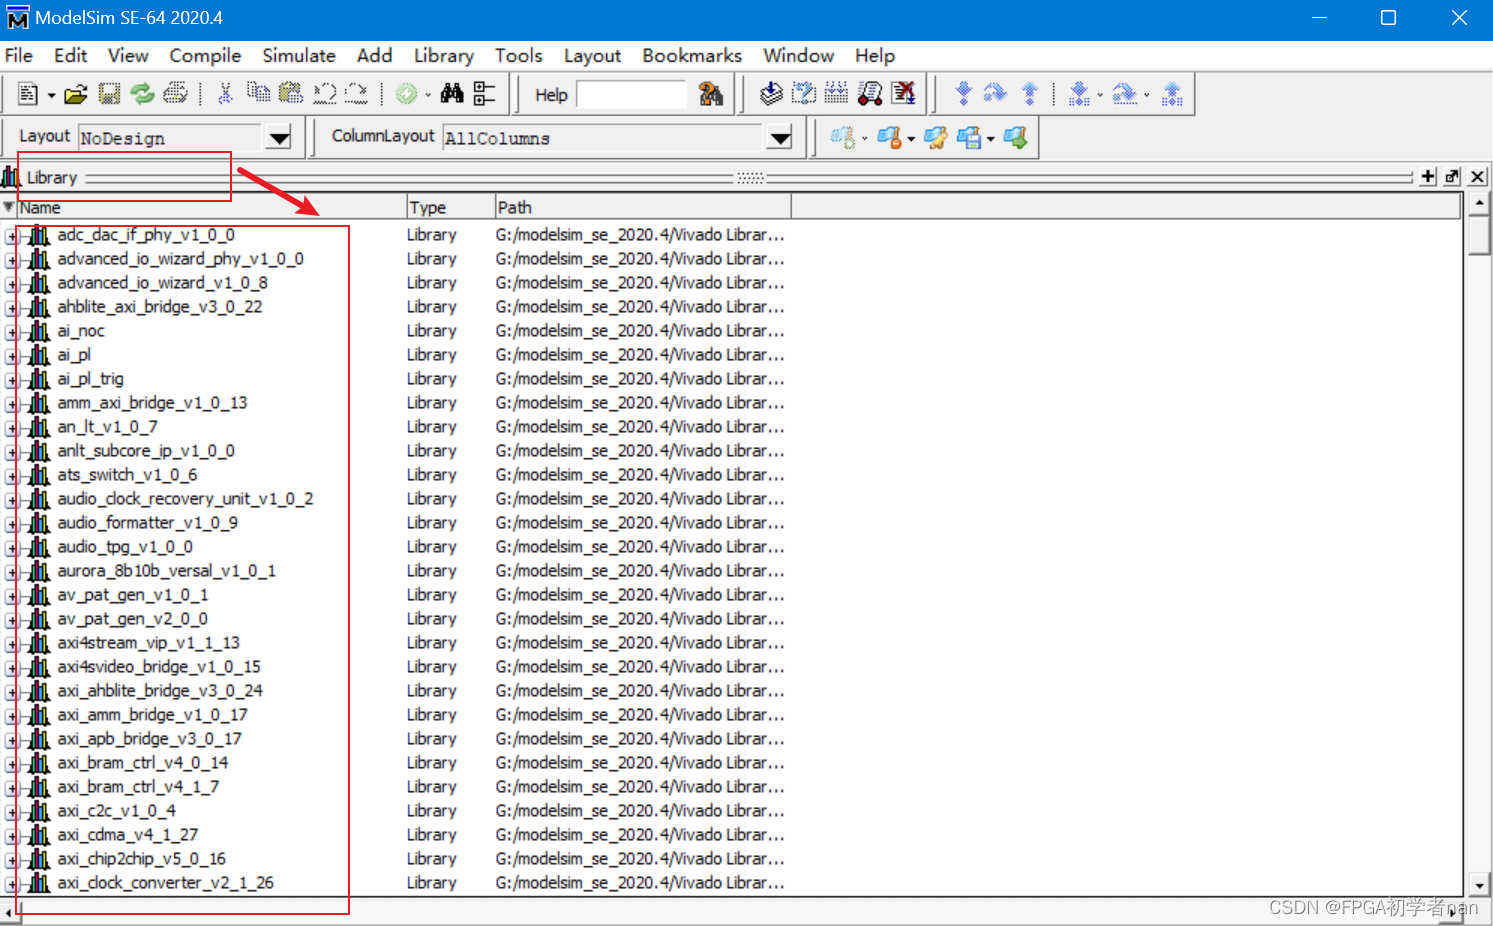Click the Help search binoculars icon
1493x926 pixels.
711,95
